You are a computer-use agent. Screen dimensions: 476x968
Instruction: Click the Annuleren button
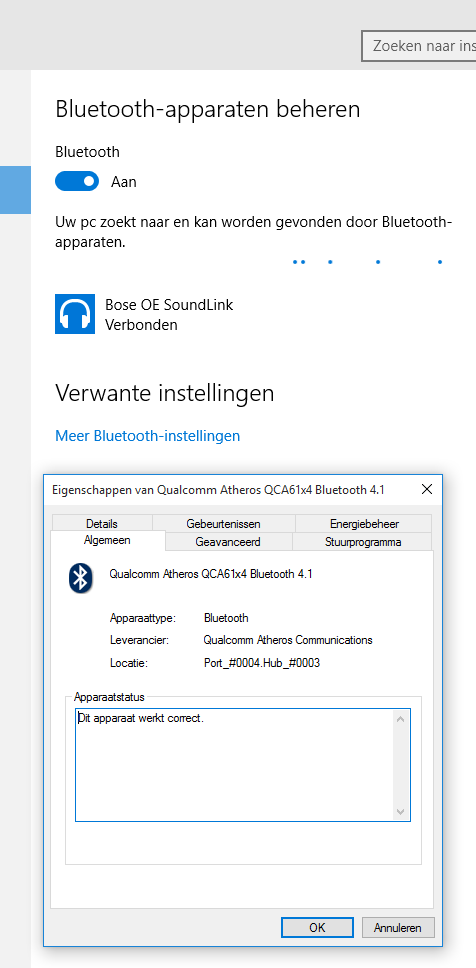tap(398, 927)
